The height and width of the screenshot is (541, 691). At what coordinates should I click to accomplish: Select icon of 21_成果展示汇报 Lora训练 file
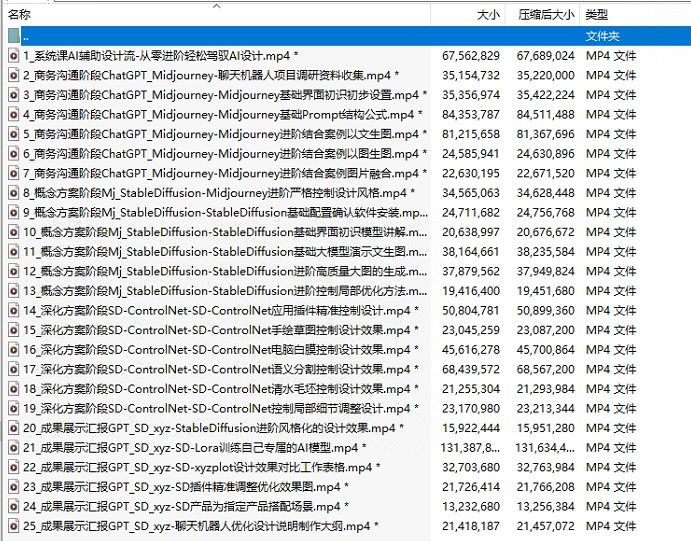pos(13,448)
